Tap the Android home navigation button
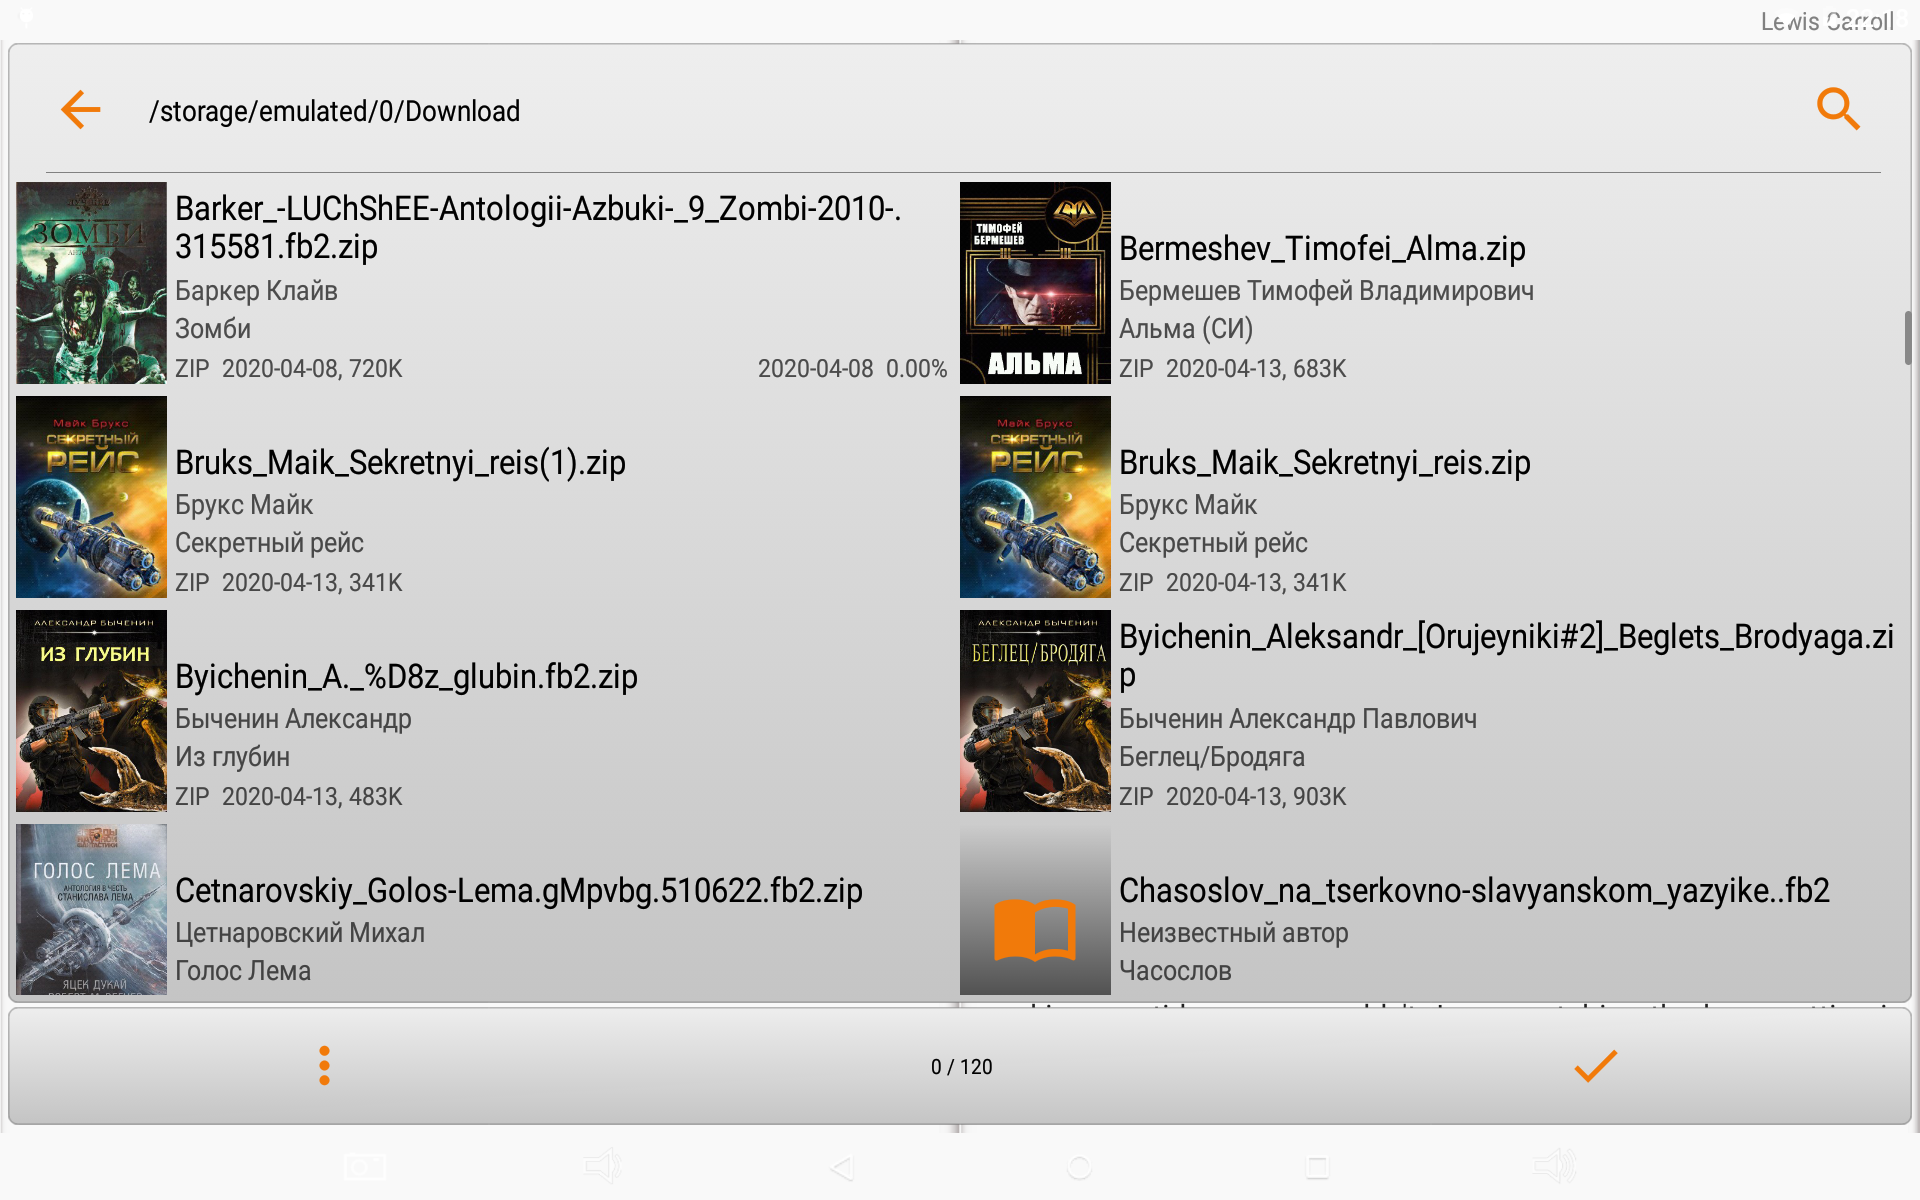The height and width of the screenshot is (1200, 1920). (1080, 1167)
